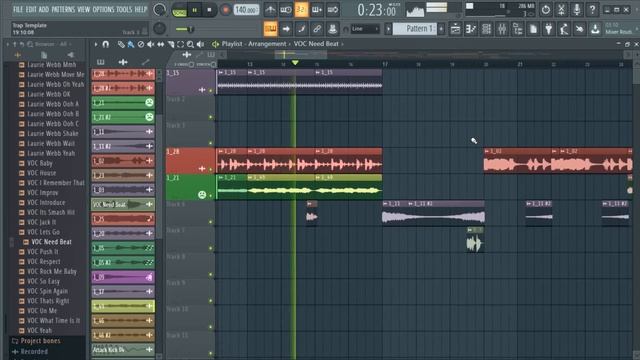640x360 pixels.
Task: Click Arrangement in the playlist title
Action: tap(267, 44)
